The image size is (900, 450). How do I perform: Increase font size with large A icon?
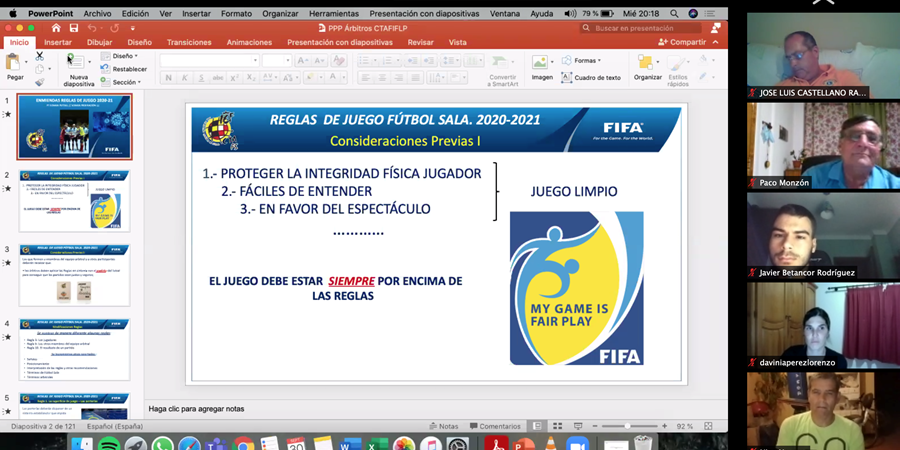[x=303, y=61]
